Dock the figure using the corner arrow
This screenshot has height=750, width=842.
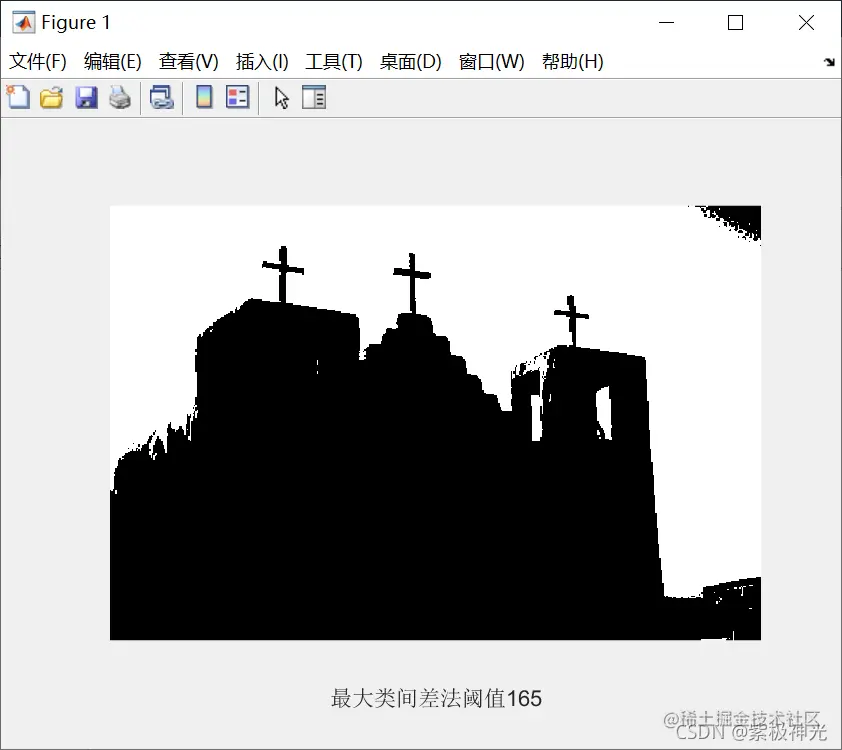830,61
